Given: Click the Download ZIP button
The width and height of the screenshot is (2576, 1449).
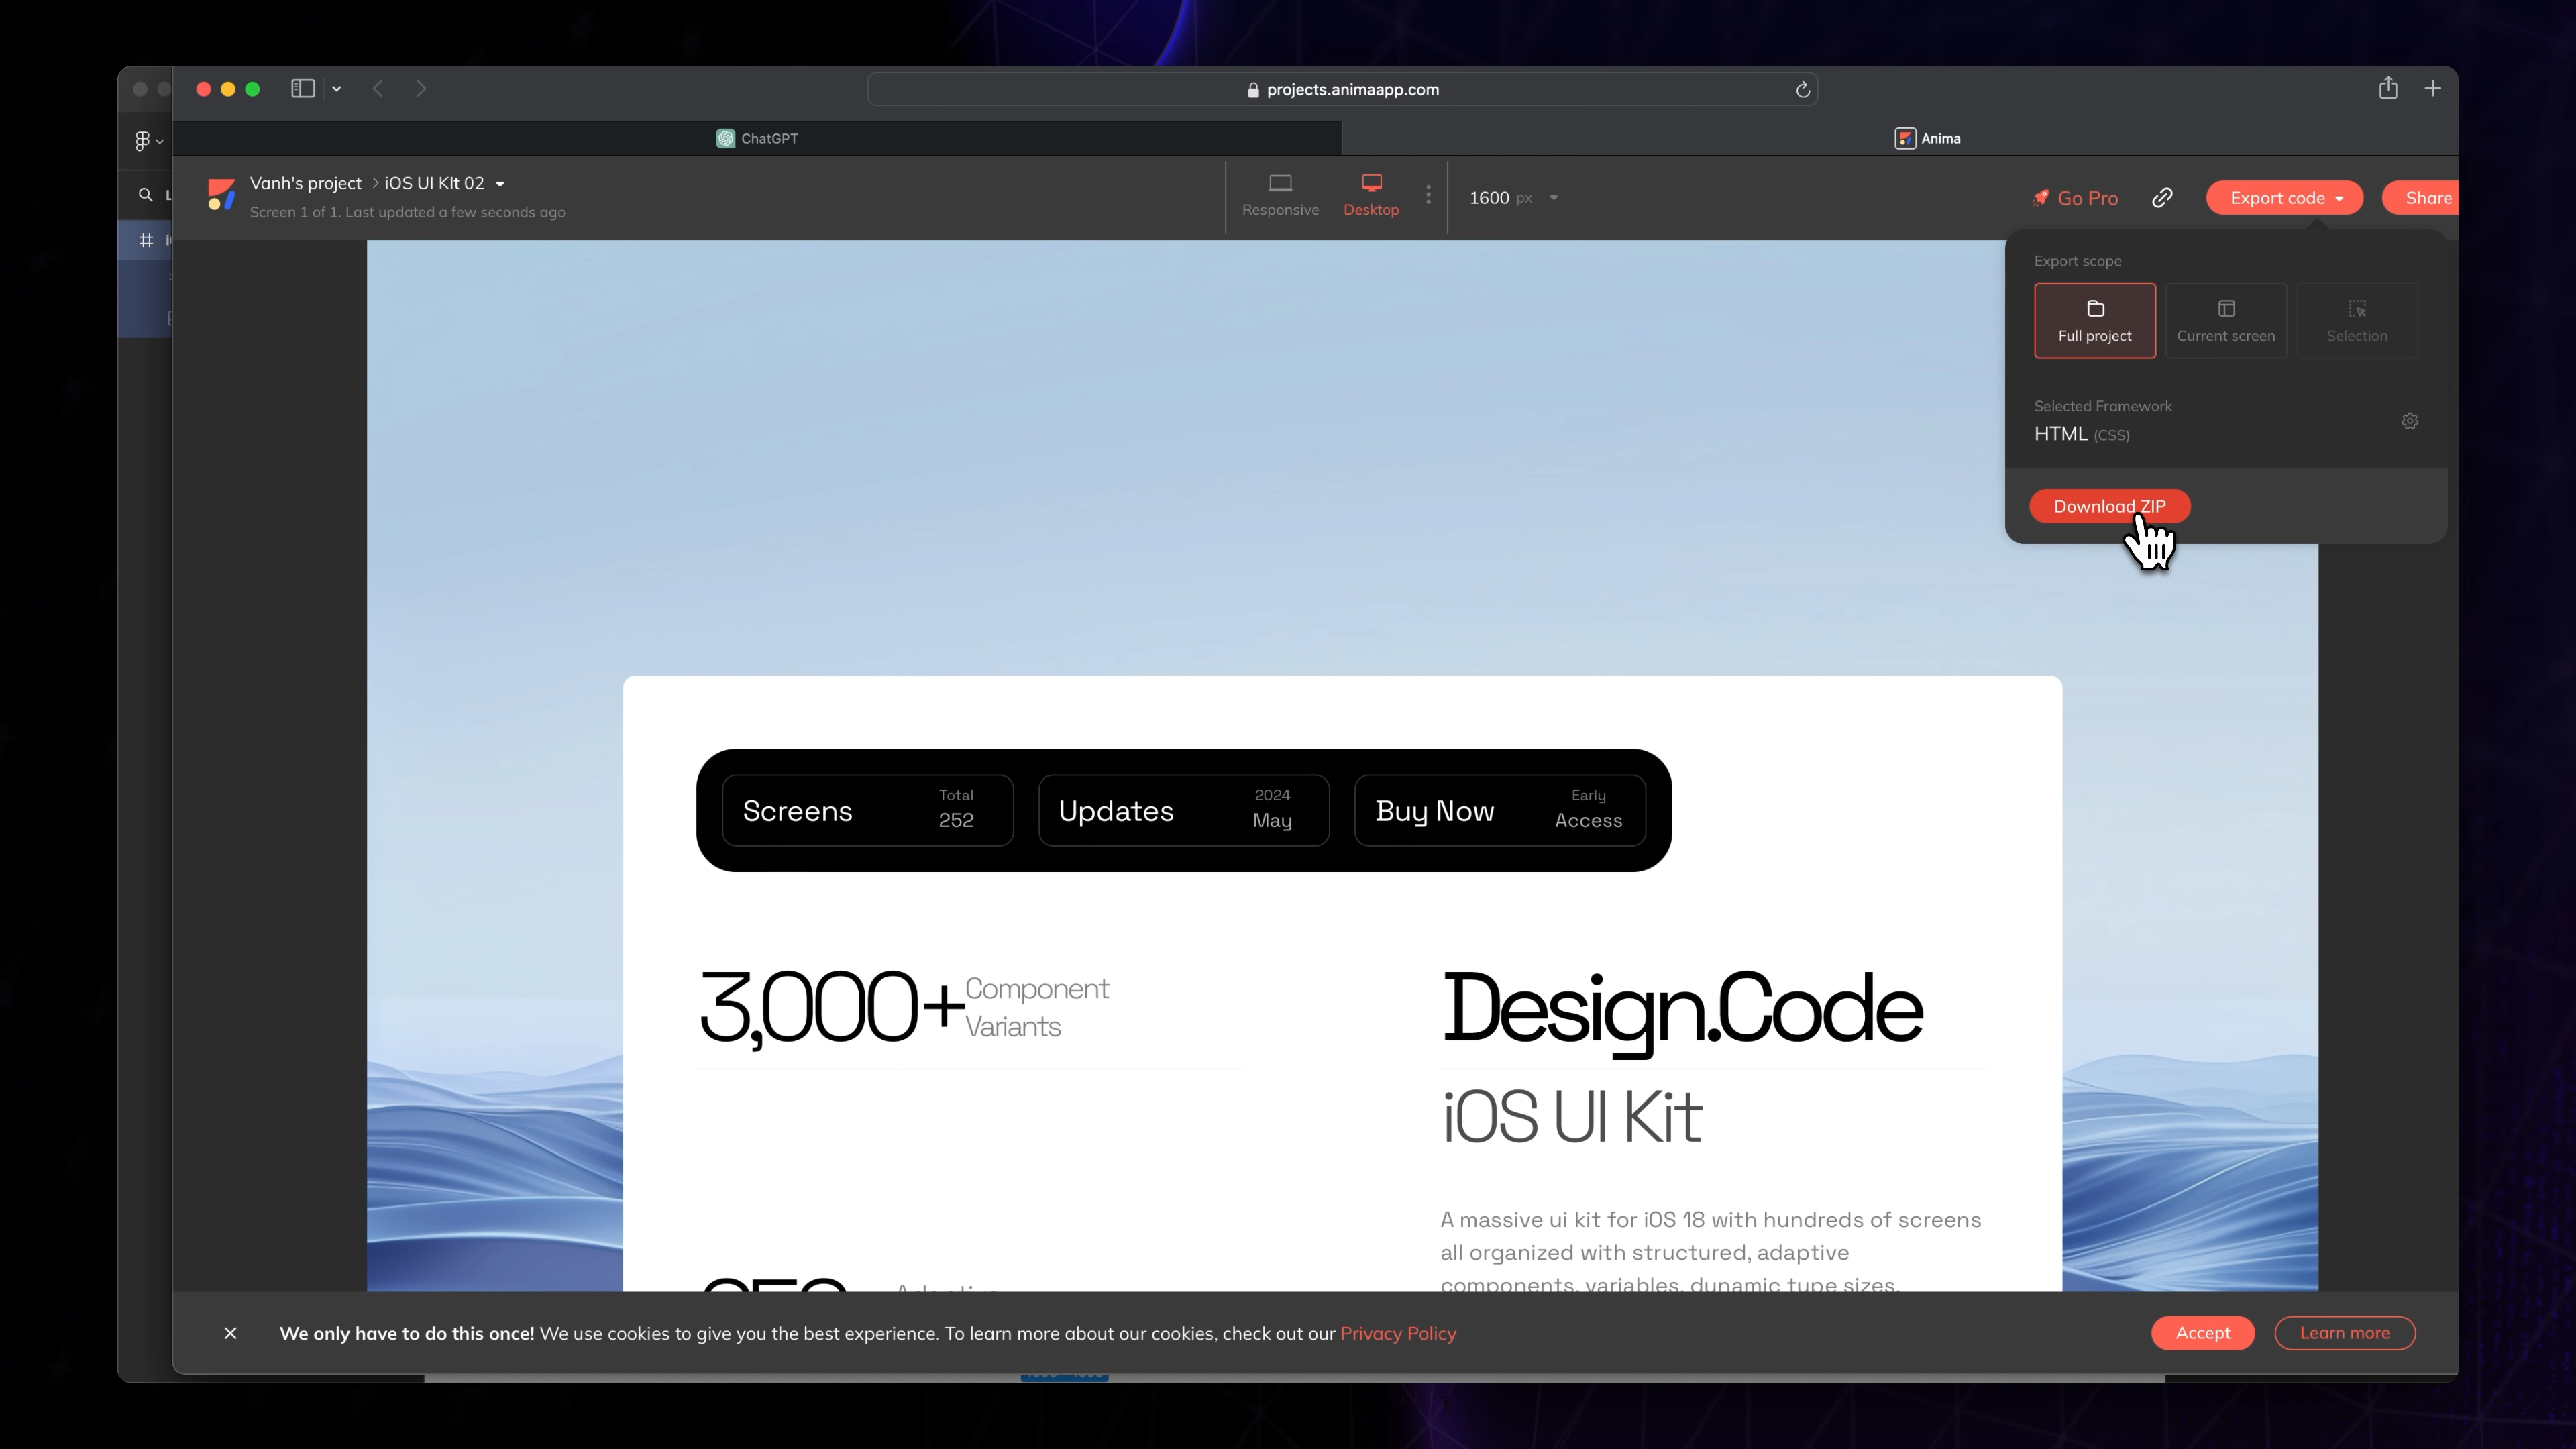Looking at the screenshot, I should click(2110, 506).
